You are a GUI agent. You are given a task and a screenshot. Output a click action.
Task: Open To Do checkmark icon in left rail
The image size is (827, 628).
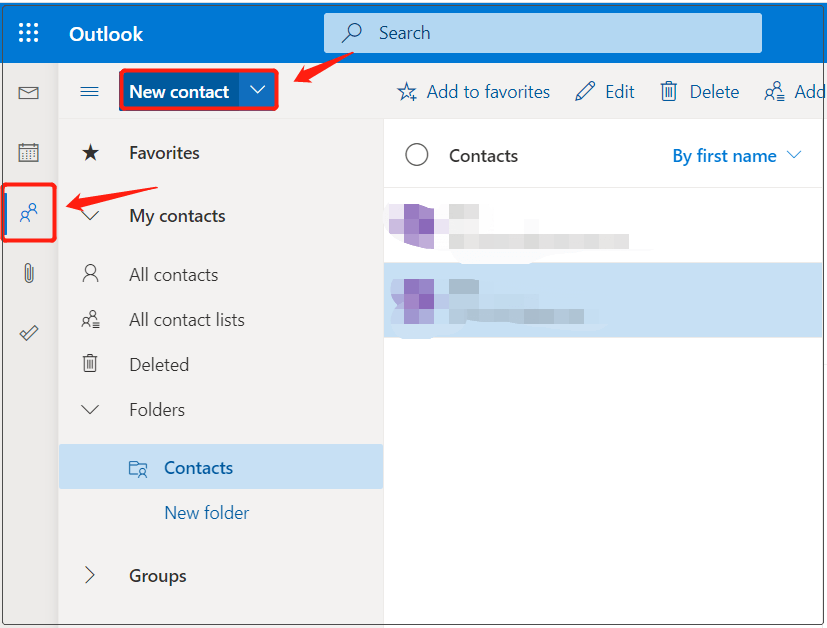click(x=28, y=333)
